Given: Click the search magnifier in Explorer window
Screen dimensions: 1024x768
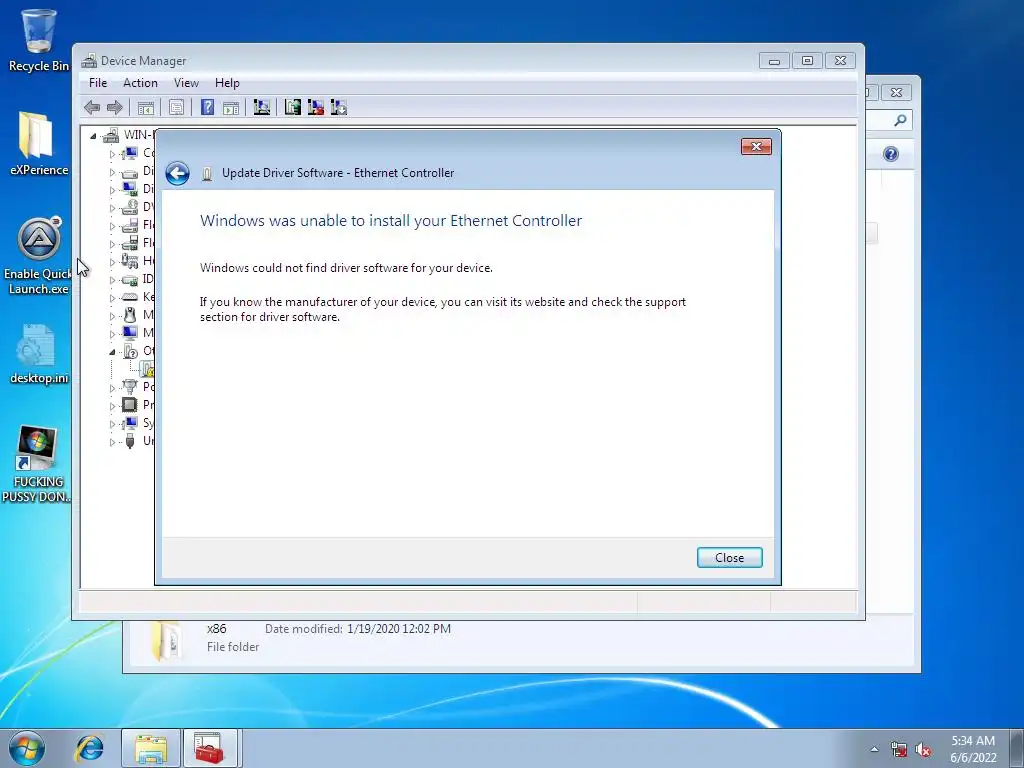Looking at the screenshot, I should tap(900, 120).
